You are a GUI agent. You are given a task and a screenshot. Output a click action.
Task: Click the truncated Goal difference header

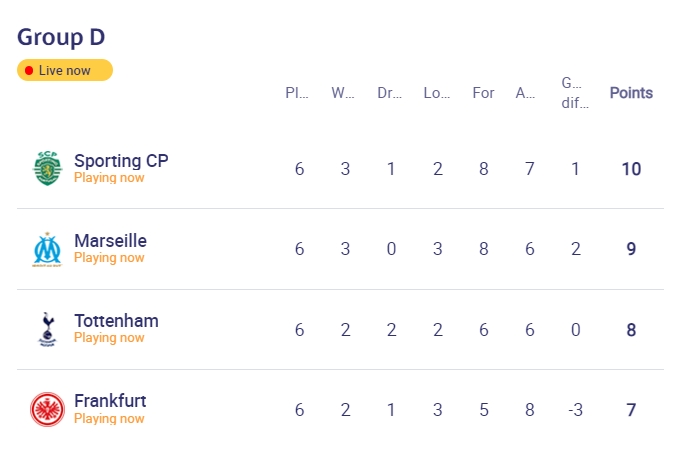[x=575, y=93]
